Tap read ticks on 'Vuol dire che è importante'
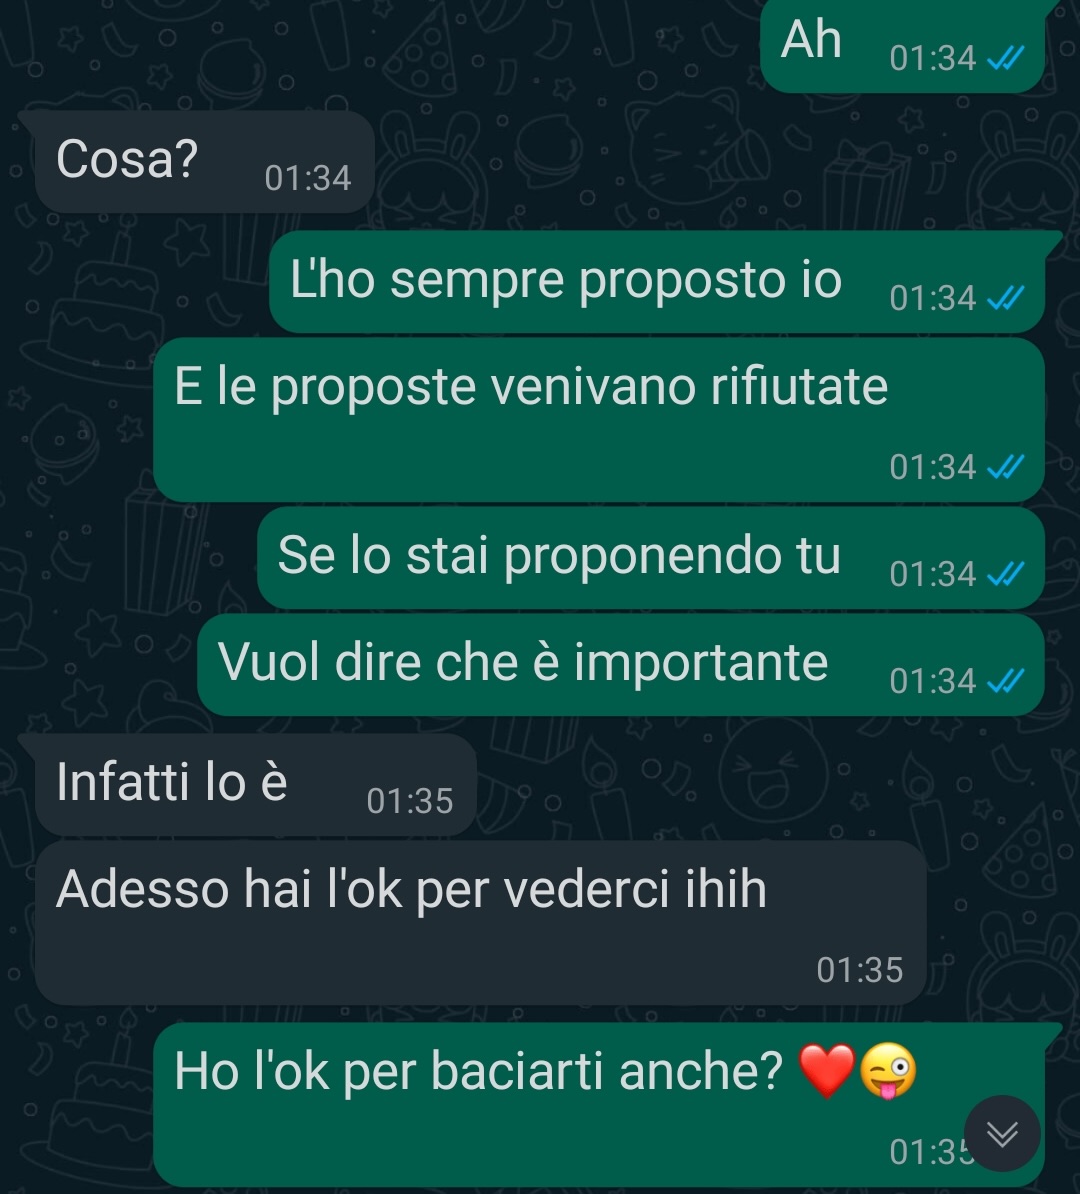Screen dimensions: 1080x1194 (x=1005, y=681)
